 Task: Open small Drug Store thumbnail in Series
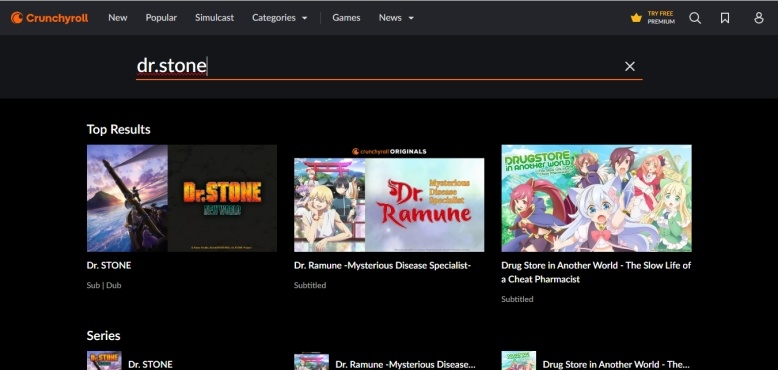(x=519, y=361)
